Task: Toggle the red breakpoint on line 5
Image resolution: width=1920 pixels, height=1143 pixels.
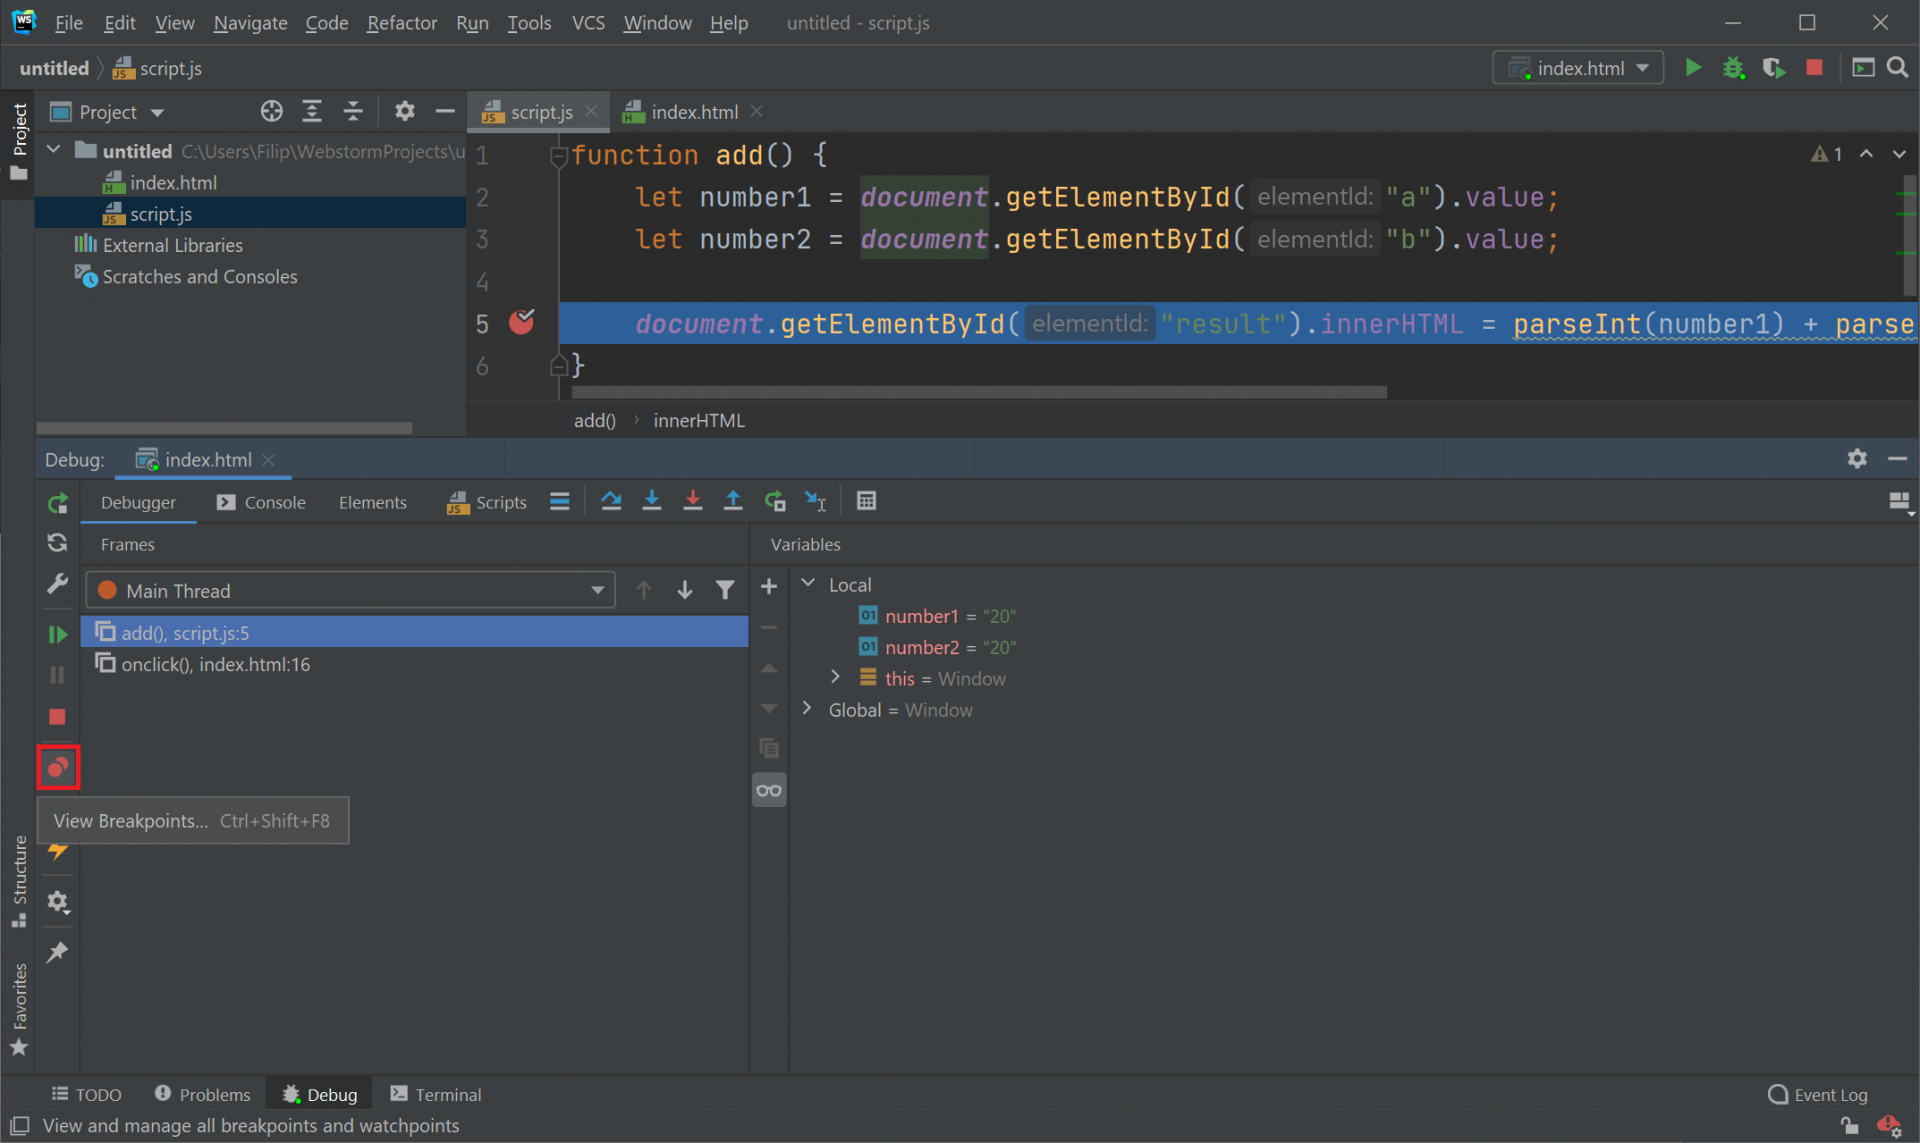Action: click(x=521, y=322)
